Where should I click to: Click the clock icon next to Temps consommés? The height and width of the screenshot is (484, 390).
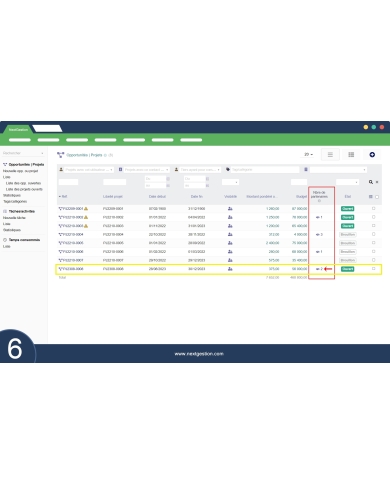tap(5, 240)
